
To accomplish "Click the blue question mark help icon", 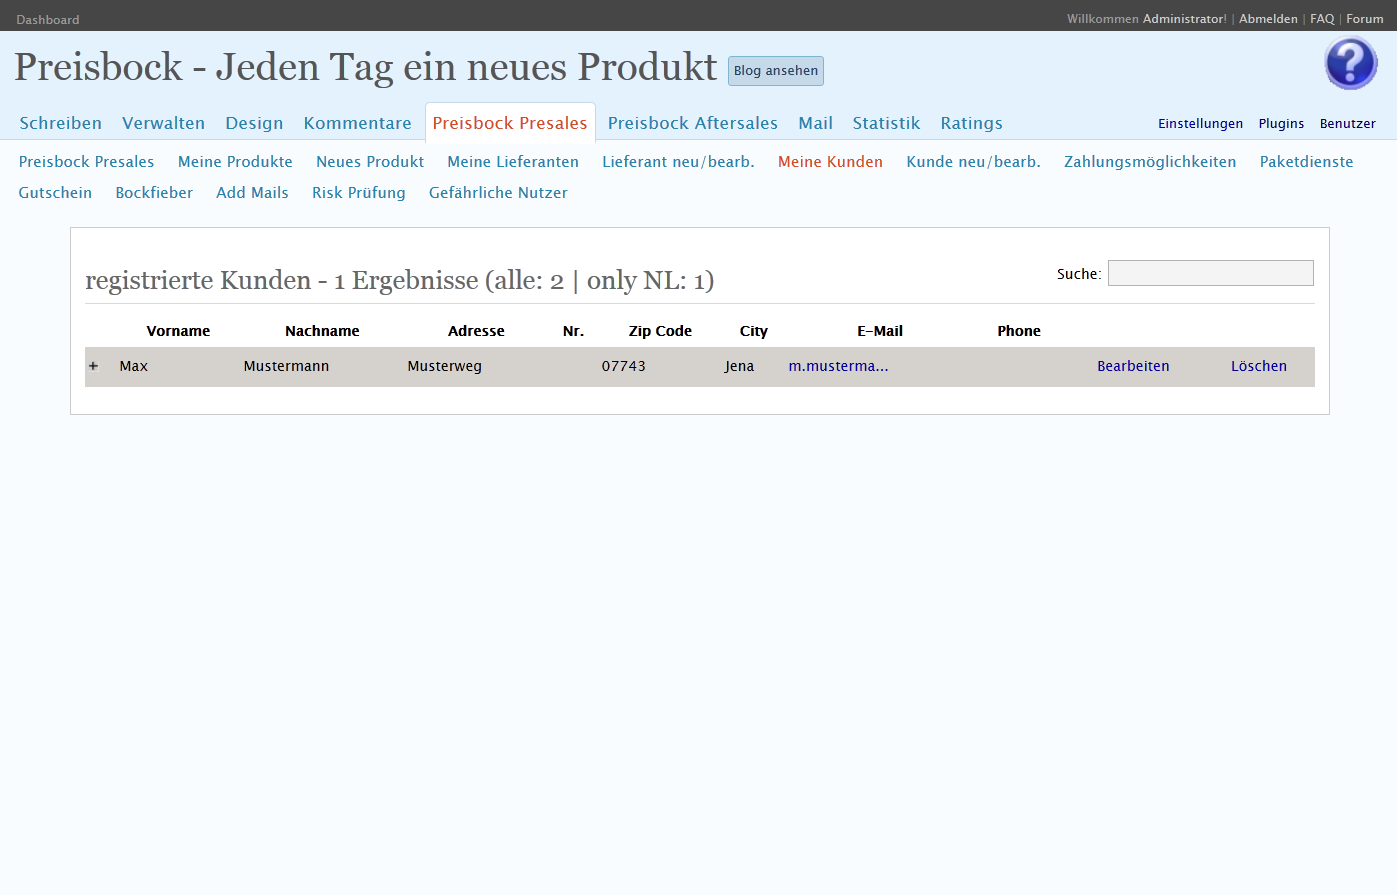I will tap(1351, 63).
